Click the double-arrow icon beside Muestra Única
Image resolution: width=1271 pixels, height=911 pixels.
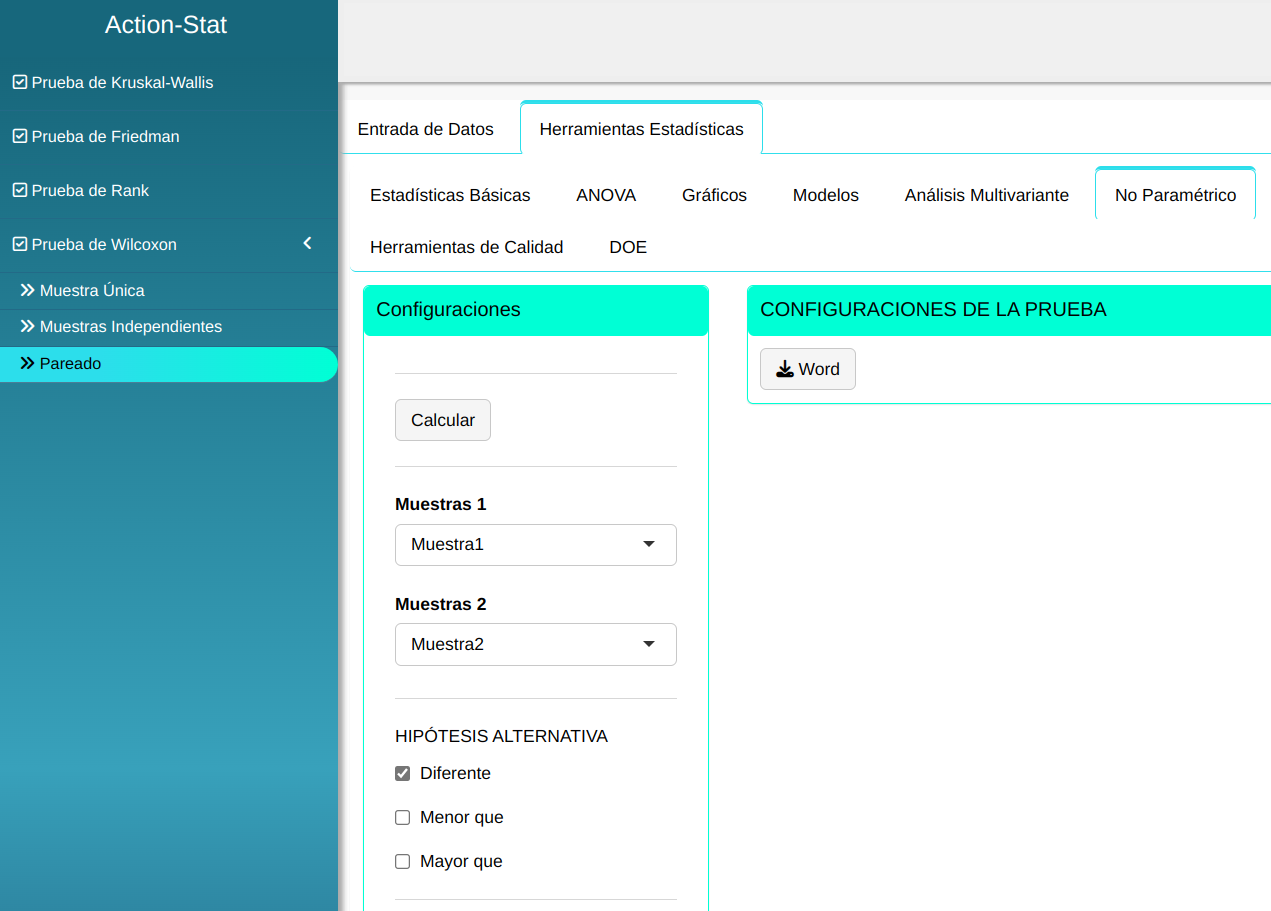[28, 291]
